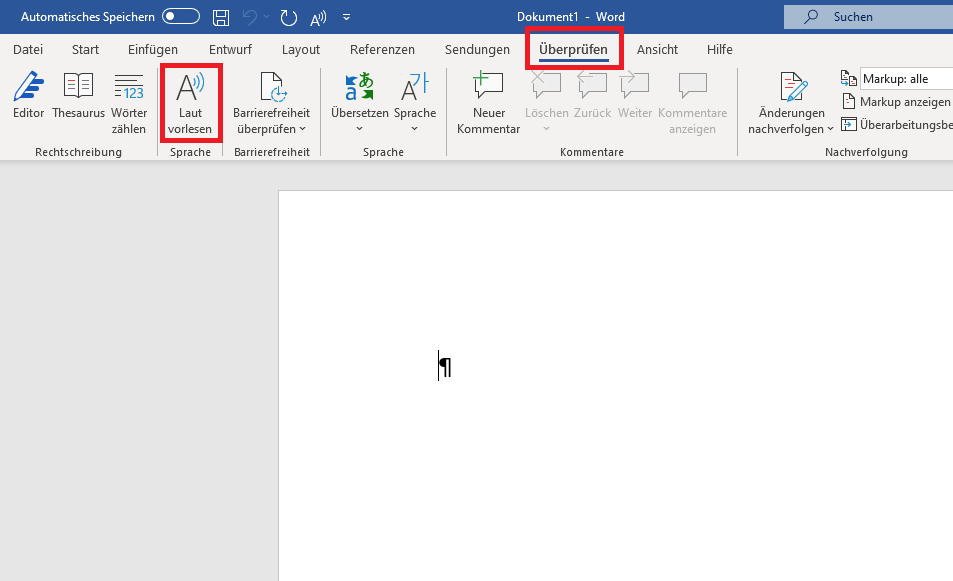Click the Redo circular arrow icon
Image resolution: width=953 pixels, height=581 pixels.
tap(288, 18)
